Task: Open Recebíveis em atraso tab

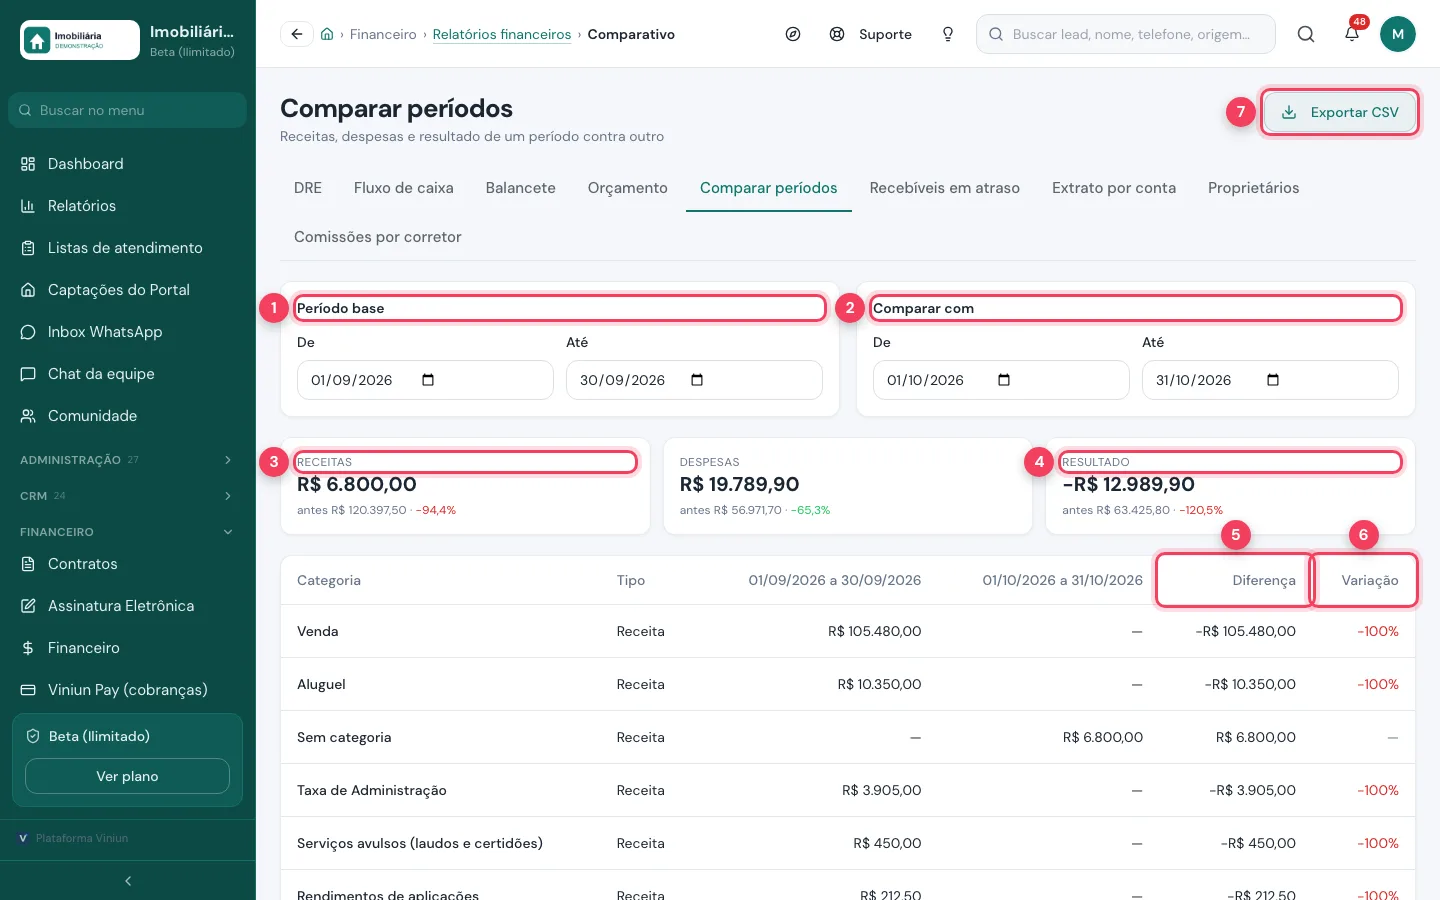Action: (945, 188)
